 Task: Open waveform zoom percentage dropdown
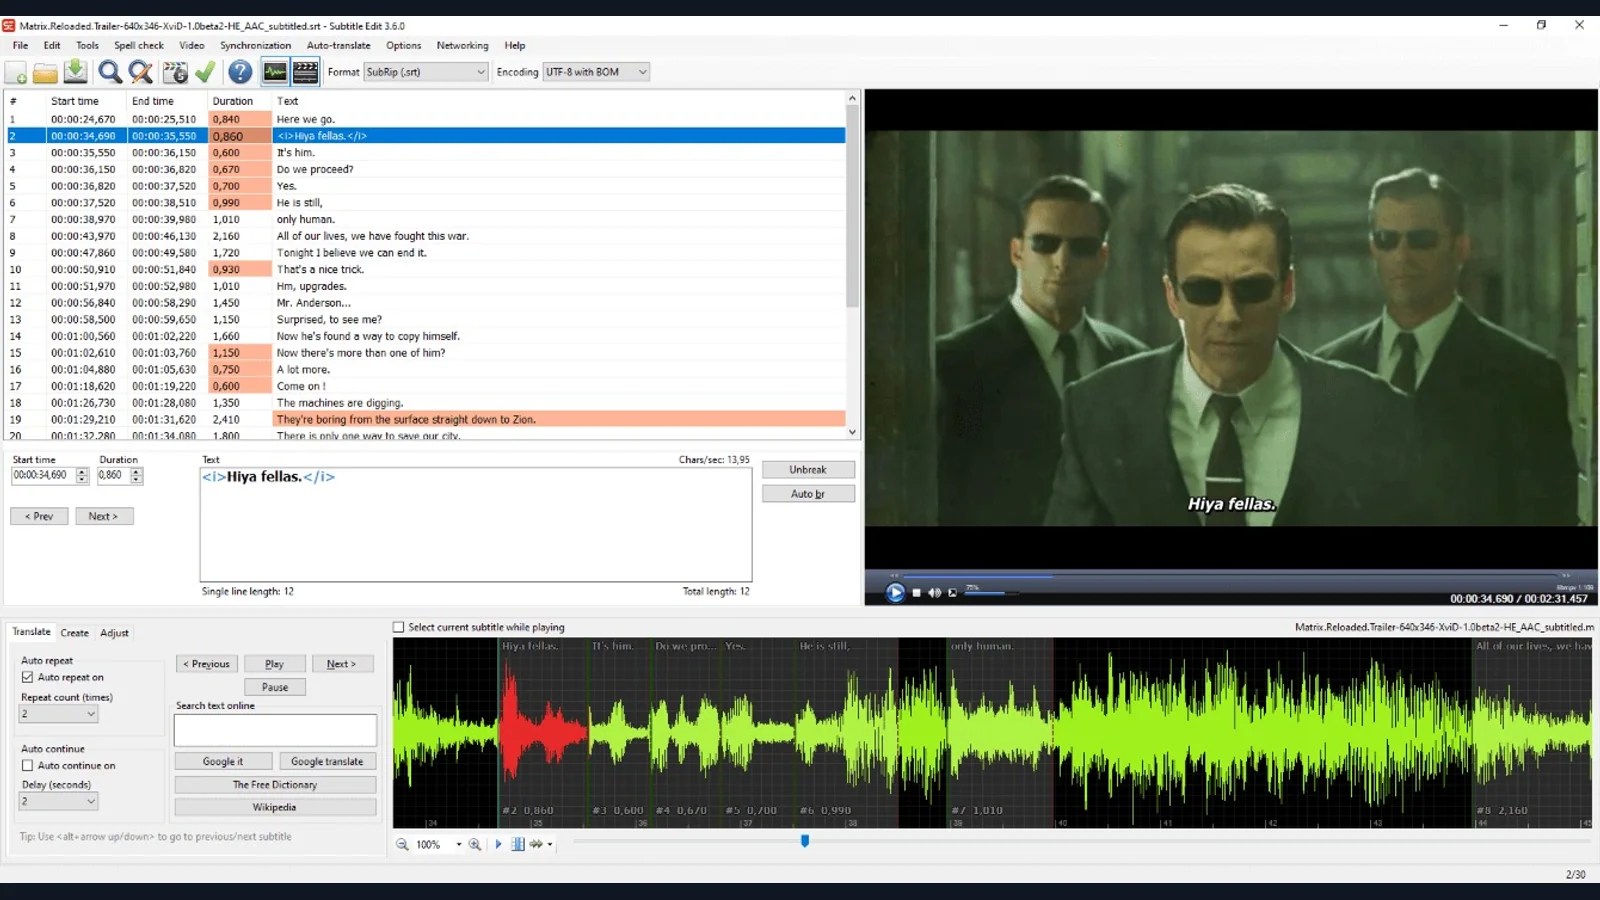tap(459, 845)
